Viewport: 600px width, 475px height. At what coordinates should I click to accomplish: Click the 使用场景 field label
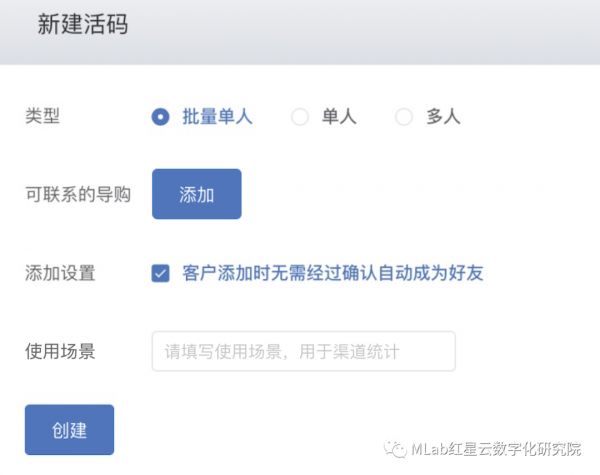click(x=60, y=351)
